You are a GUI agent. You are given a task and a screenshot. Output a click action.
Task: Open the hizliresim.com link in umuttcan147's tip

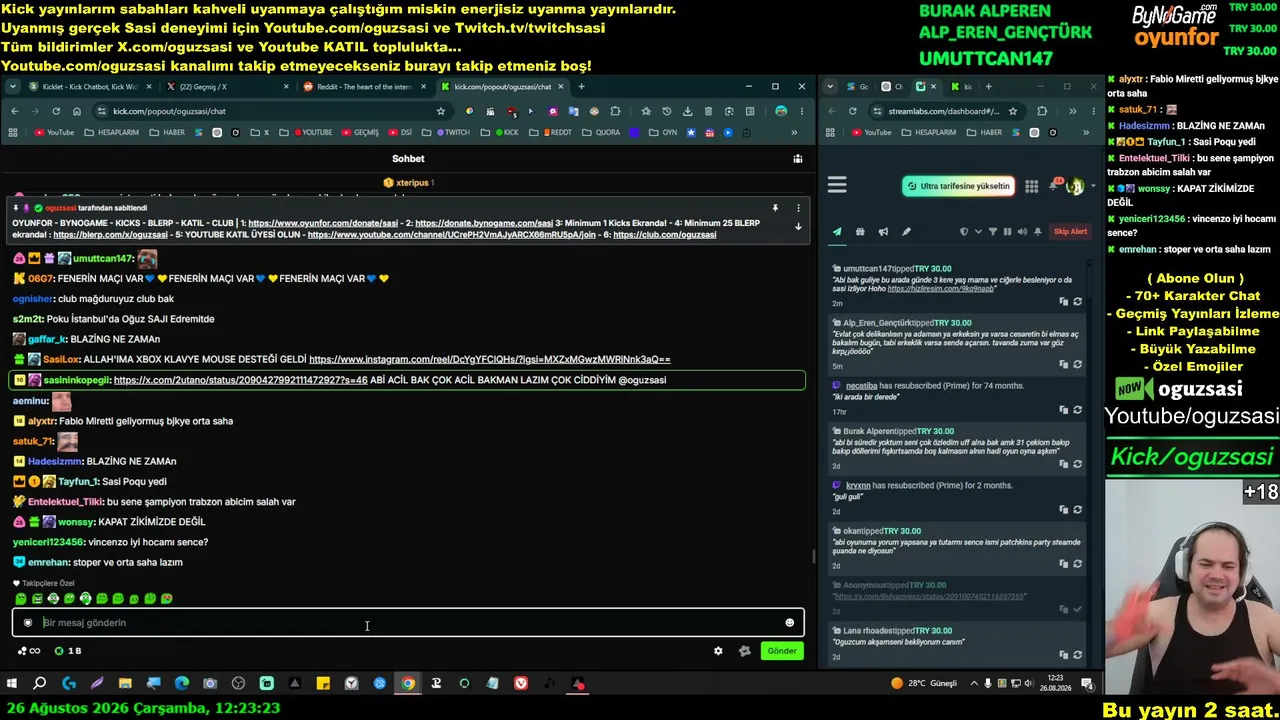[x=940, y=288]
